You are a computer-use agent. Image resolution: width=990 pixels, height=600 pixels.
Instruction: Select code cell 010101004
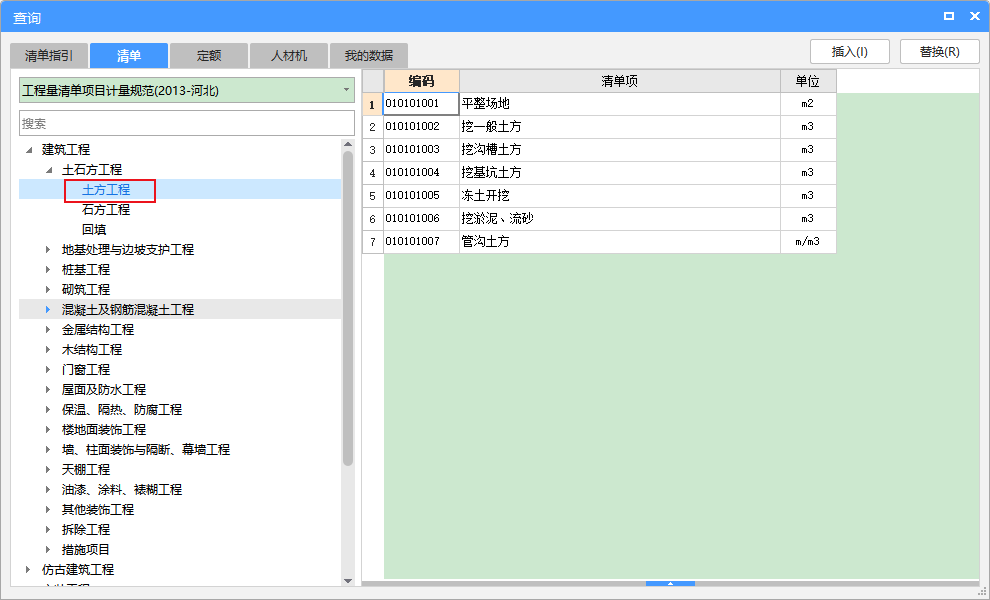421,172
